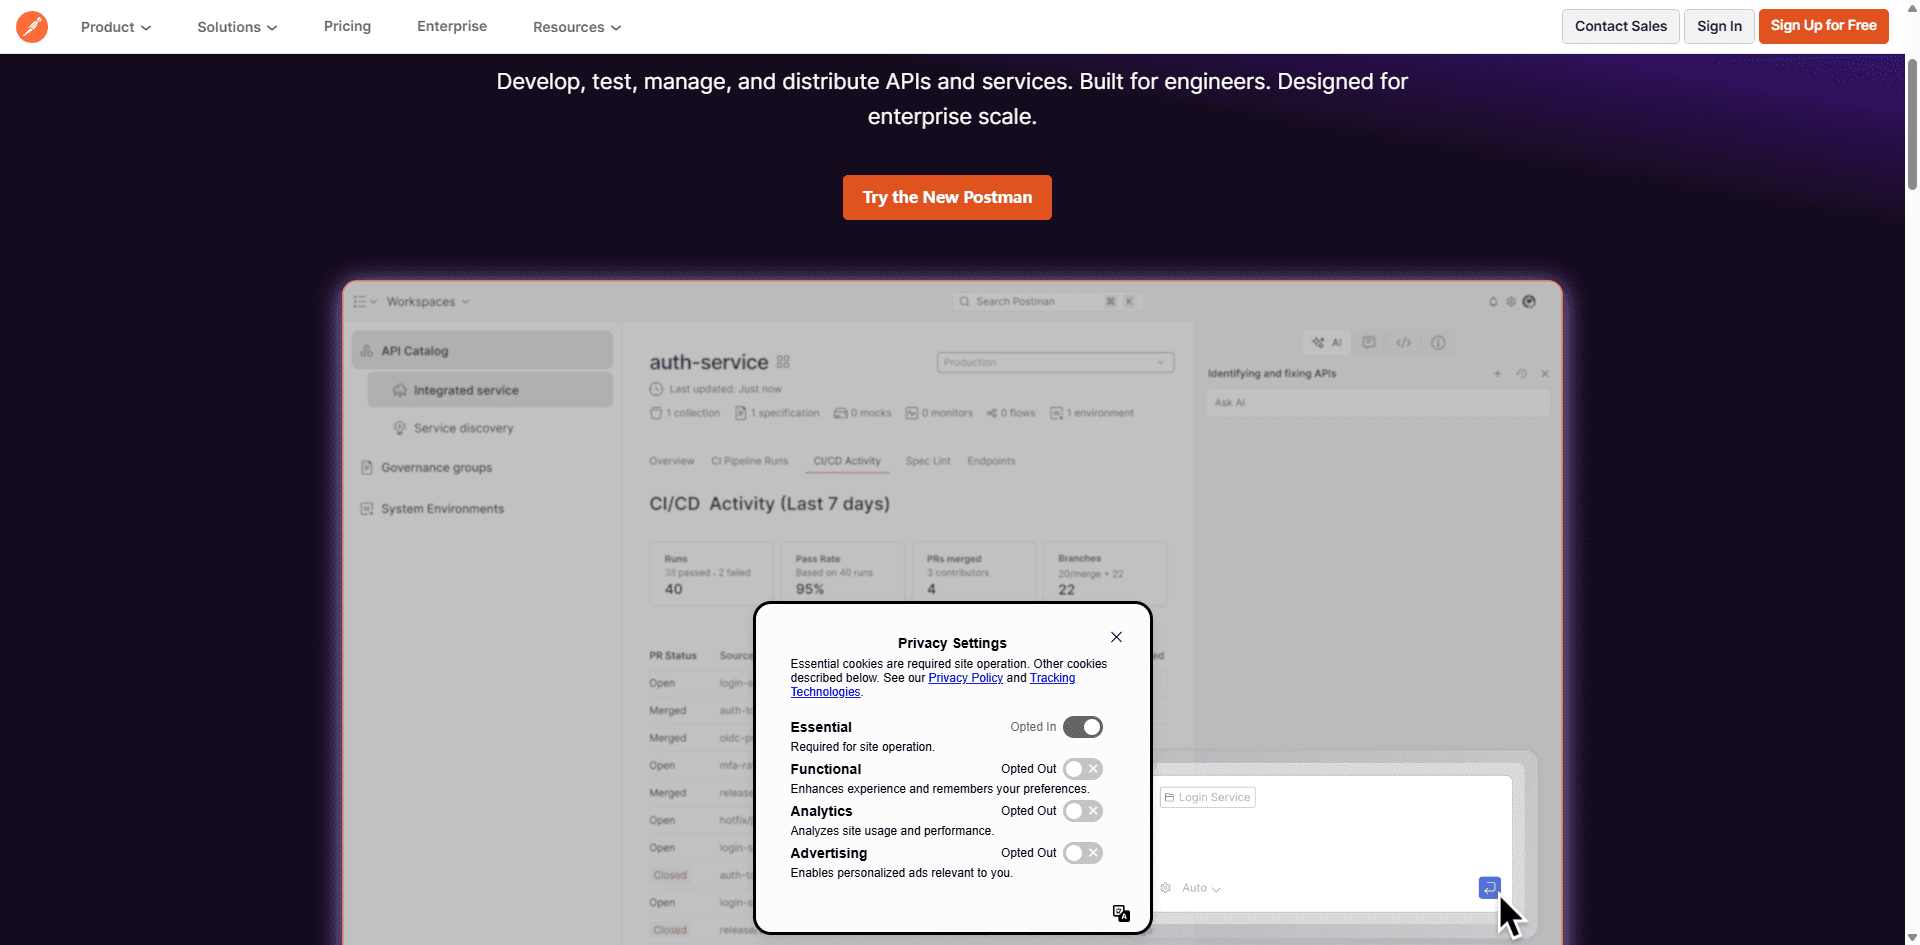The image size is (1920, 945).
Task: Open the Privacy Policy link
Action: tap(965, 678)
